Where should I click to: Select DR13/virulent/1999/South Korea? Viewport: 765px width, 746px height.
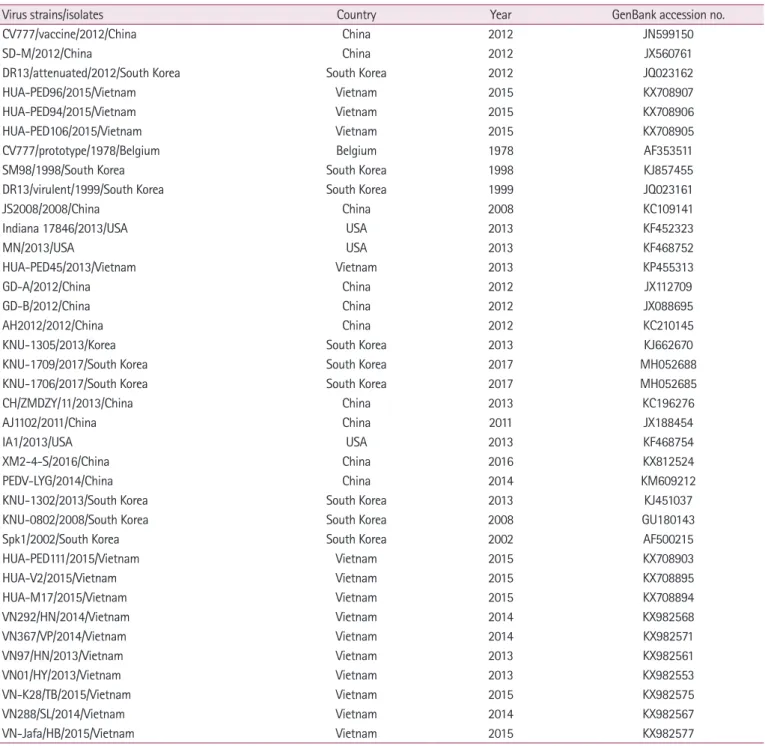pyautogui.click(x=83, y=190)
